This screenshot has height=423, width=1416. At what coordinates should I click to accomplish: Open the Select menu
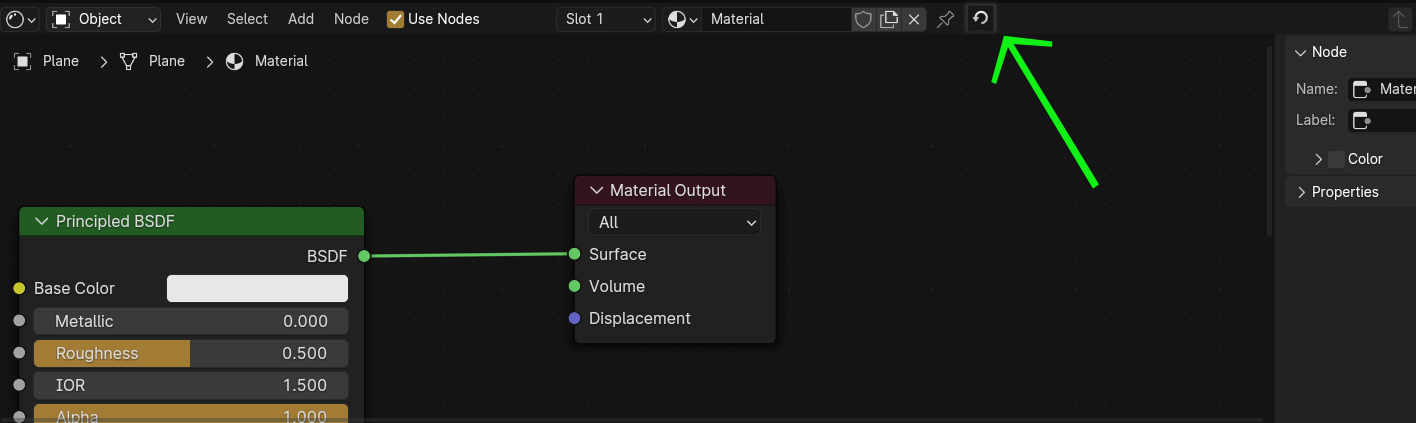[247, 19]
